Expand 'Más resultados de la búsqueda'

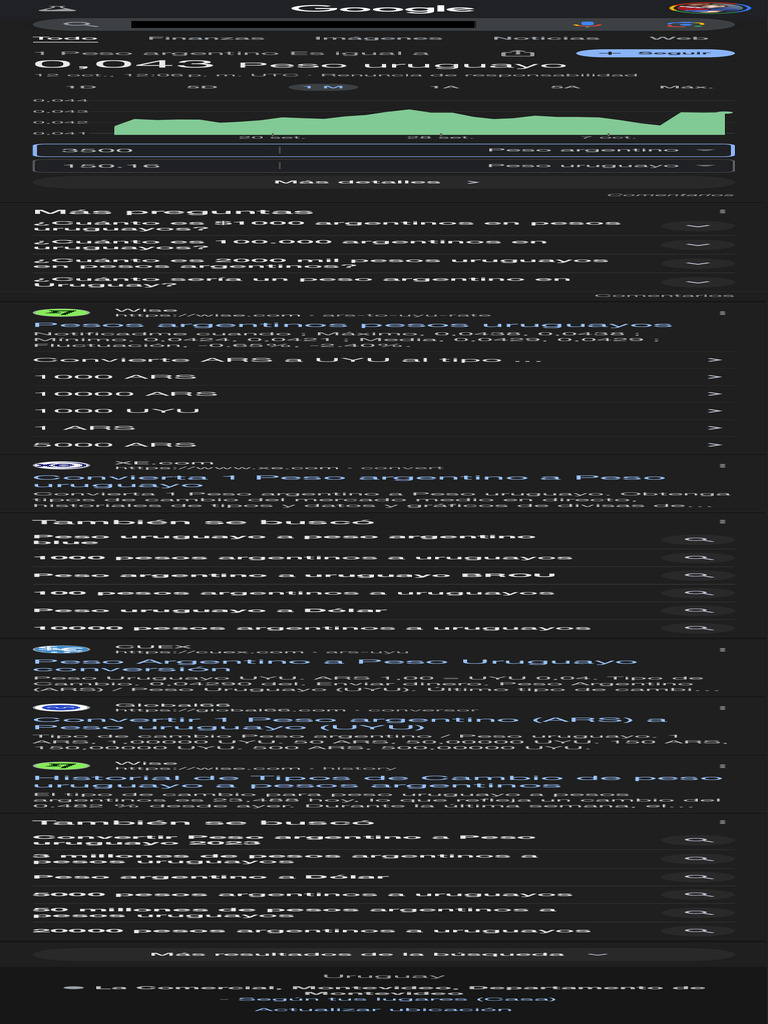point(384,954)
